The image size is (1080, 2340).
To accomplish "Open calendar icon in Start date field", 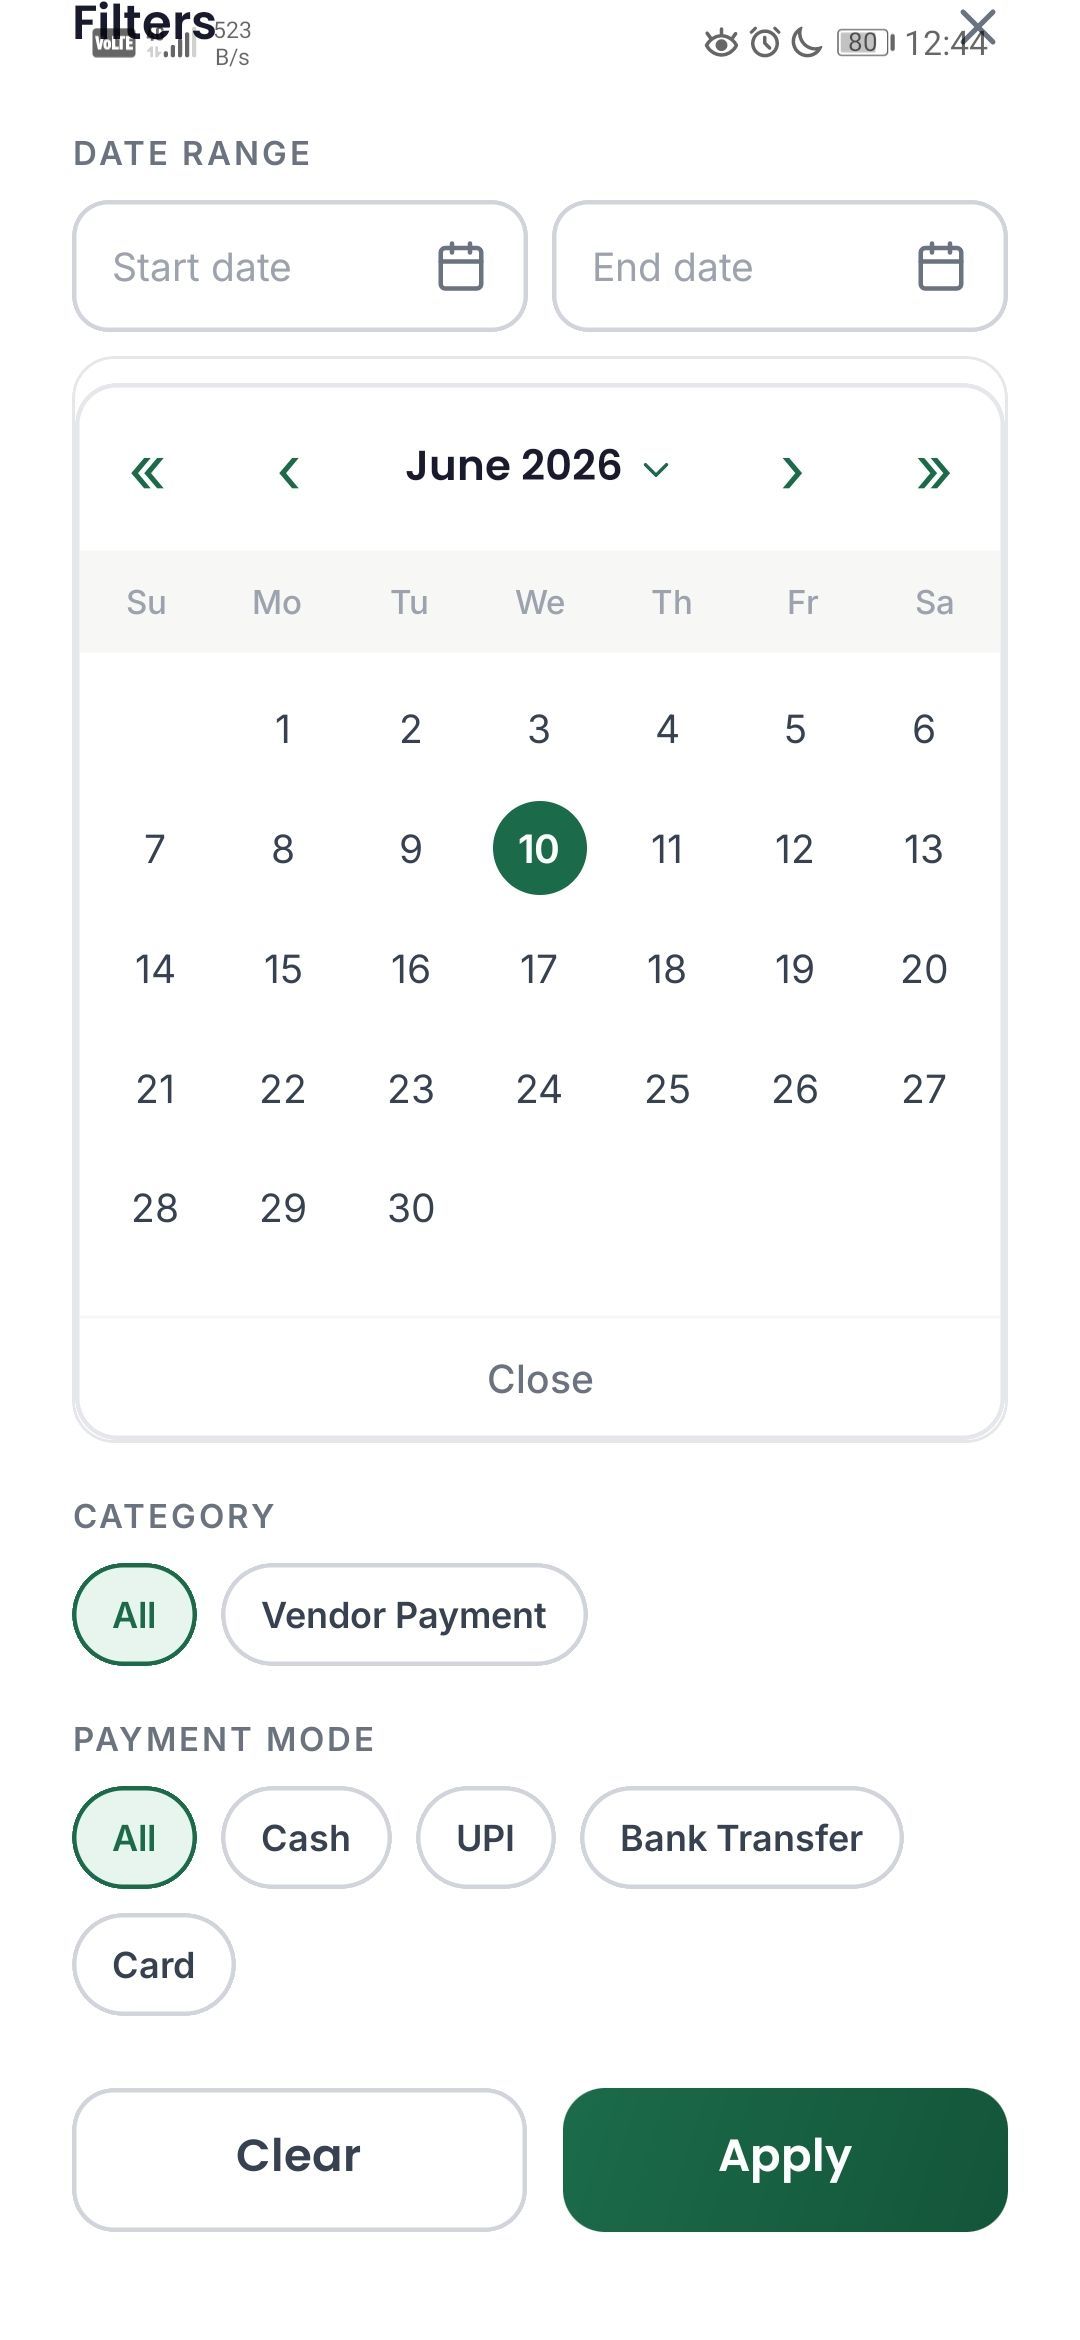I will (x=461, y=267).
